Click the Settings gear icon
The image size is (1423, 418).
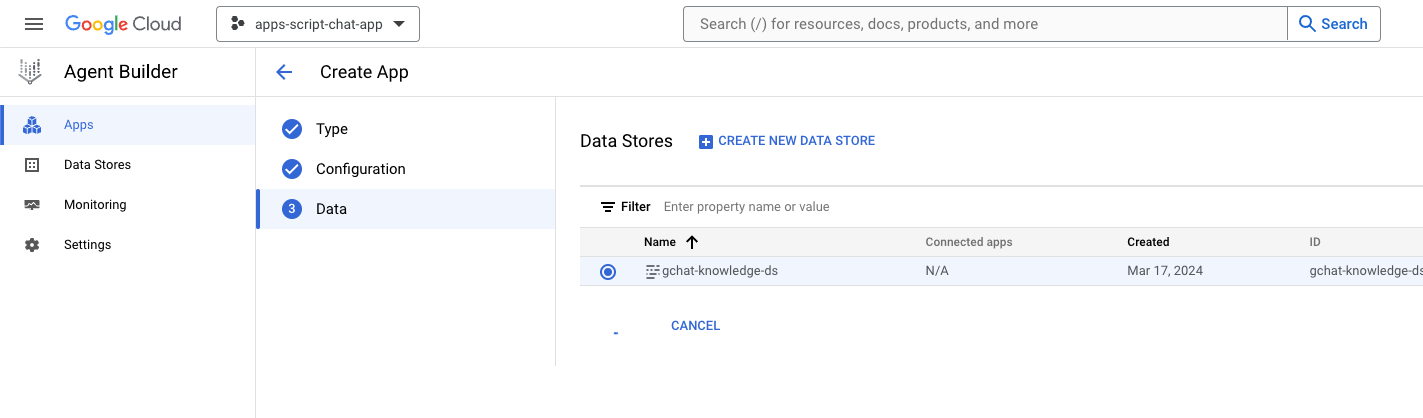point(32,245)
